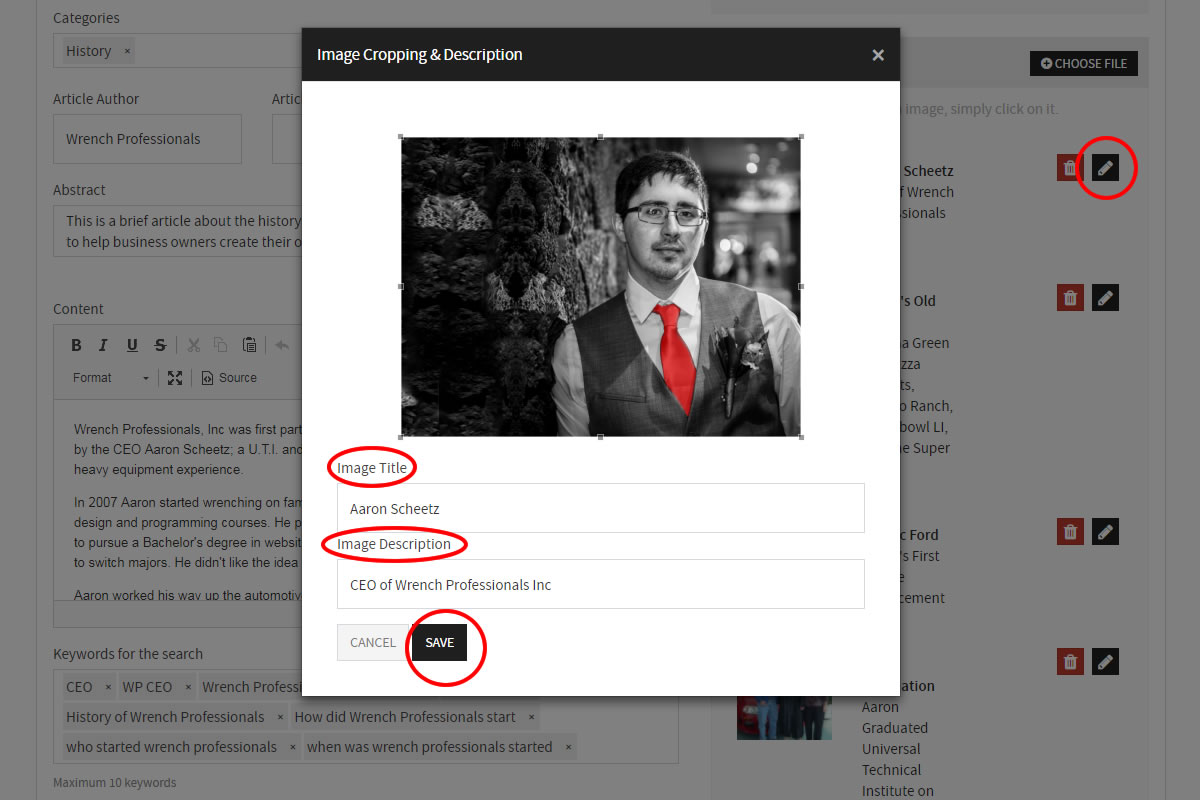The height and width of the screenshot is (800, 1200).
Task: Save the image title and description
Action: (439, 642)
